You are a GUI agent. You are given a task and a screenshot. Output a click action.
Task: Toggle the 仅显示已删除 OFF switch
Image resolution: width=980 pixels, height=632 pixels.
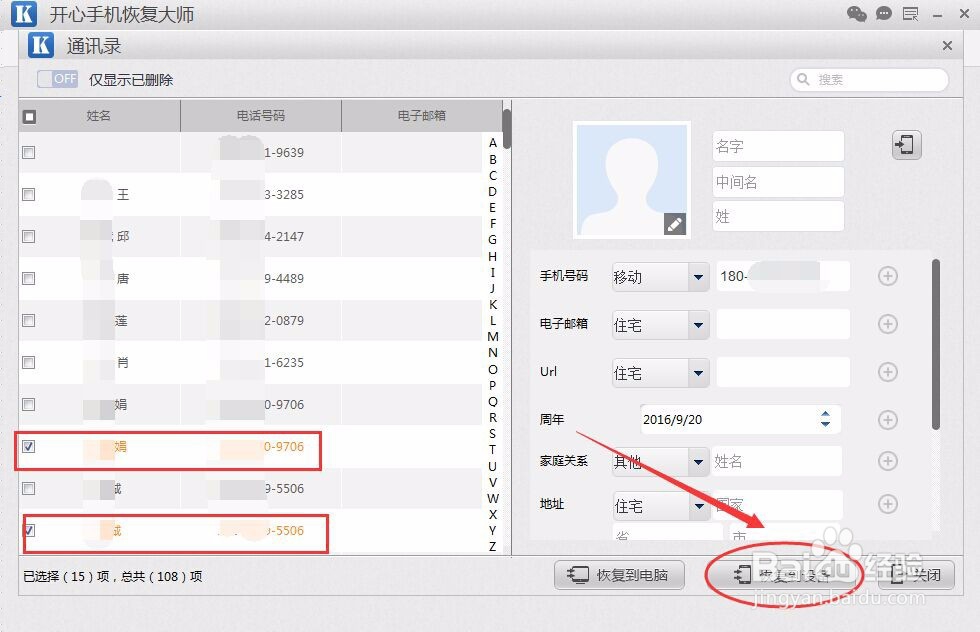pos(55,79)
